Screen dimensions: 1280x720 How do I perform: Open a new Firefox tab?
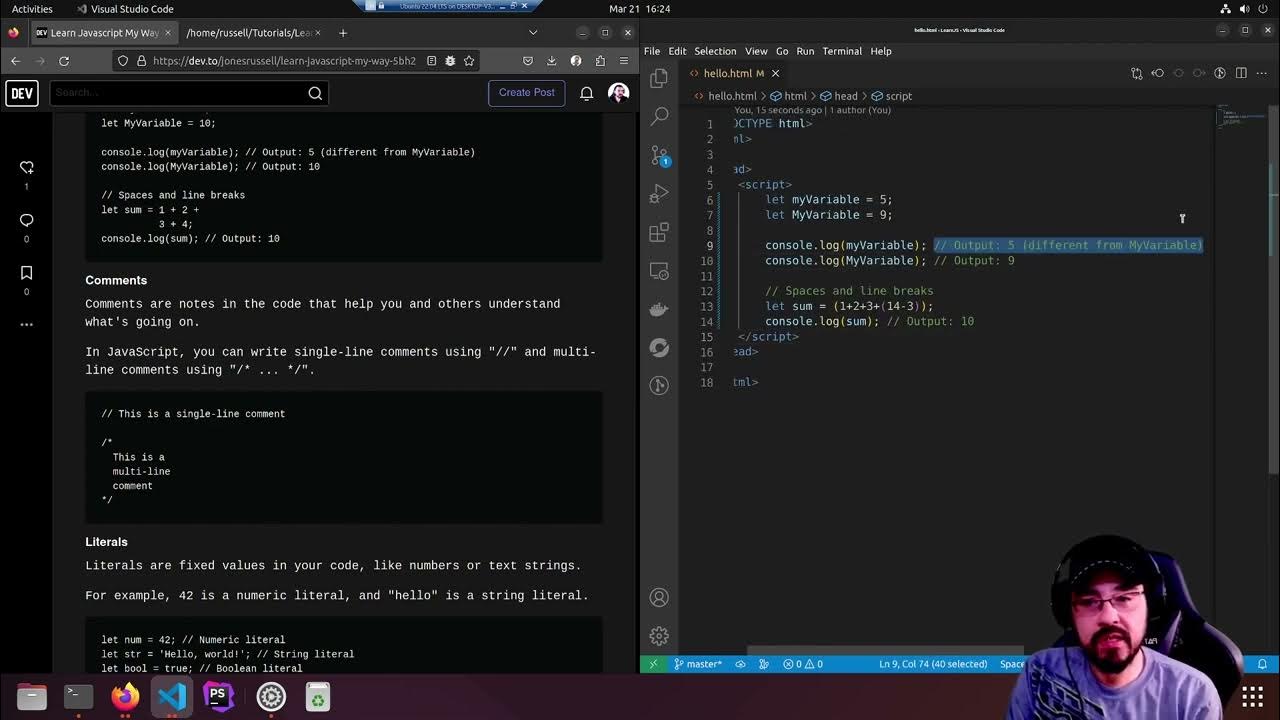coord(342,32)
